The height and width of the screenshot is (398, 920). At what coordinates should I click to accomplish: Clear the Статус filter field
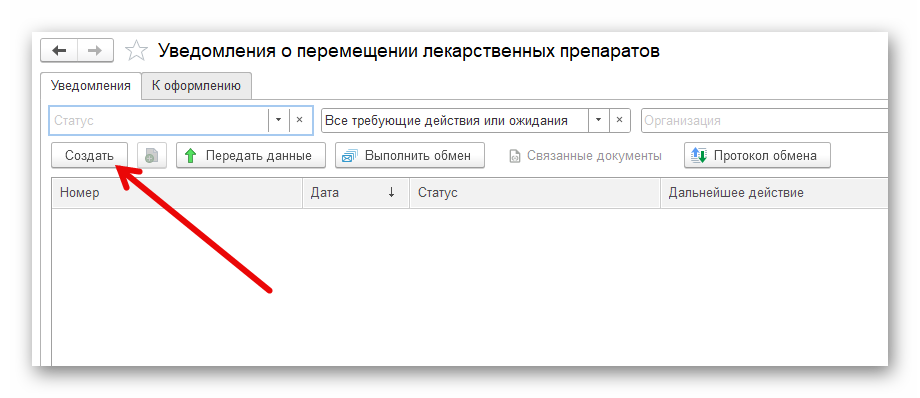tap(299, 120)
